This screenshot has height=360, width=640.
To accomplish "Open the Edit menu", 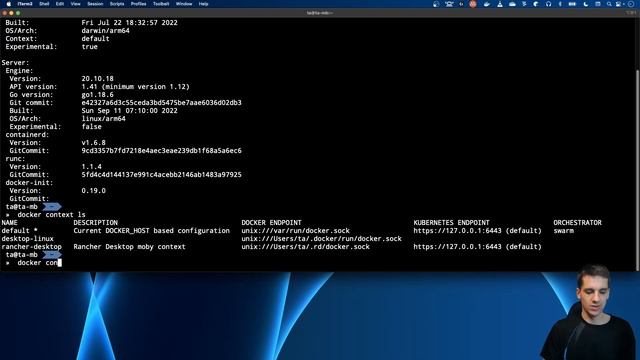I will pos(60,4).
